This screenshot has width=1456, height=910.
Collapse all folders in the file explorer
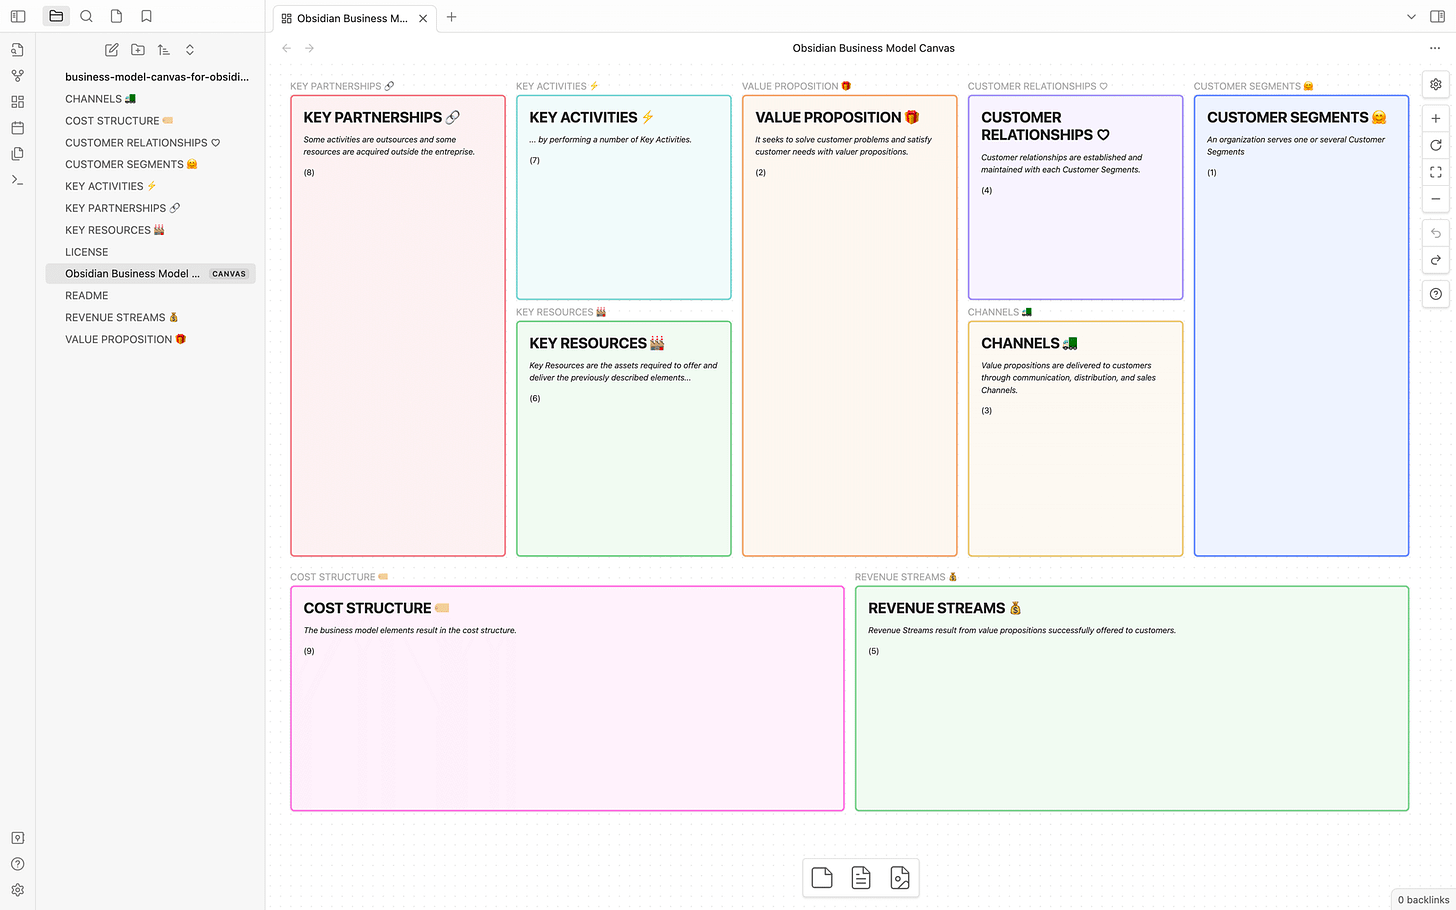point(189,49)
